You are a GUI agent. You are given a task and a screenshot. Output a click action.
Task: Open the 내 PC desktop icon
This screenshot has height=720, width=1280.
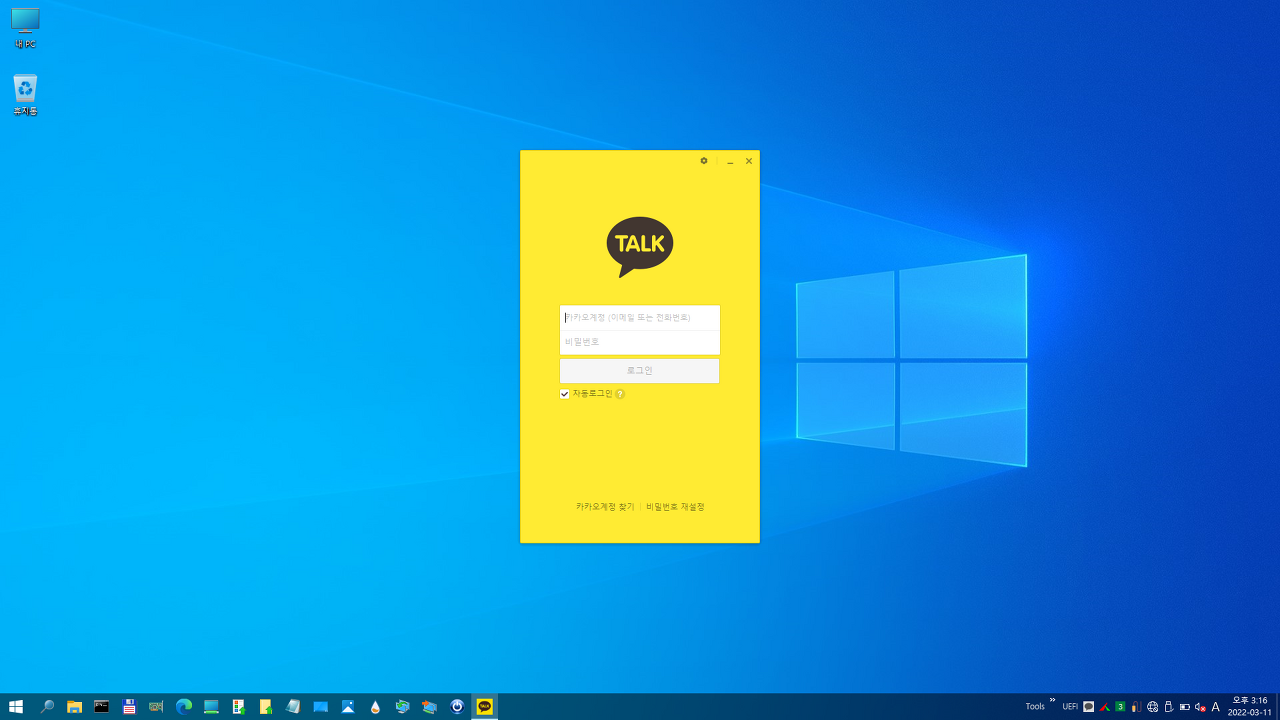[x=25, y=28]
